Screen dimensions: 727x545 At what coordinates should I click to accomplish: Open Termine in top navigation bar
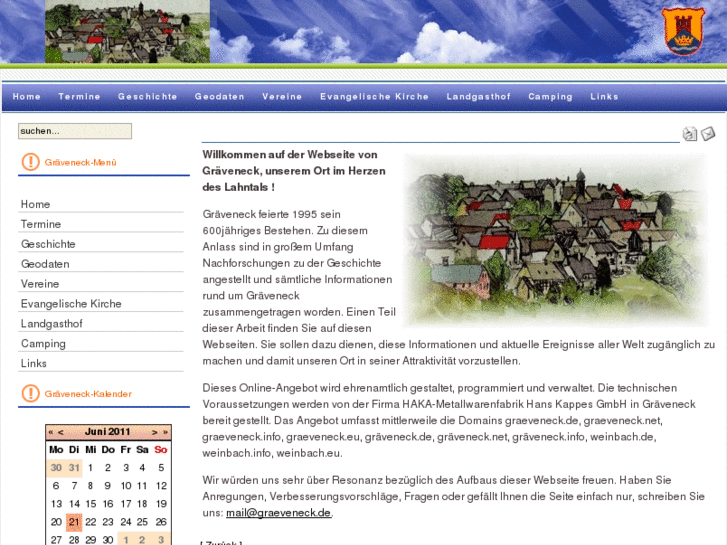point(79,96)
